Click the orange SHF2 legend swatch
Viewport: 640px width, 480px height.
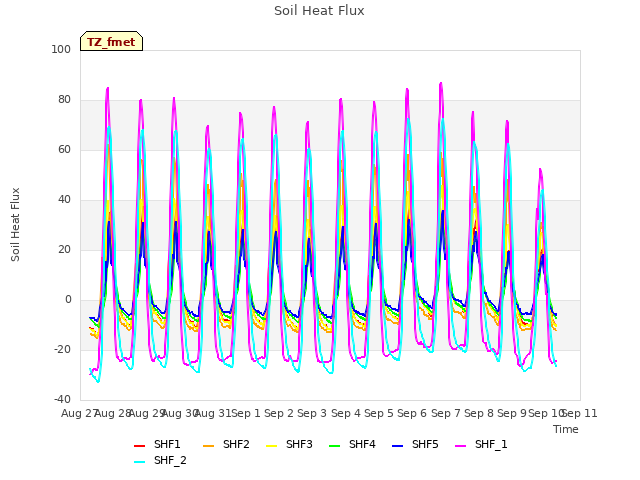pyautogui.click(x=209, y=445)
